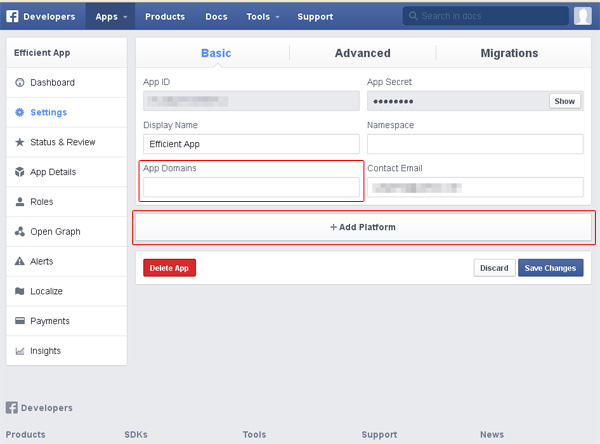Viewport: 600px width, 444px height.
Task: Click the Contact Email input field
Action: coord(475,187)
